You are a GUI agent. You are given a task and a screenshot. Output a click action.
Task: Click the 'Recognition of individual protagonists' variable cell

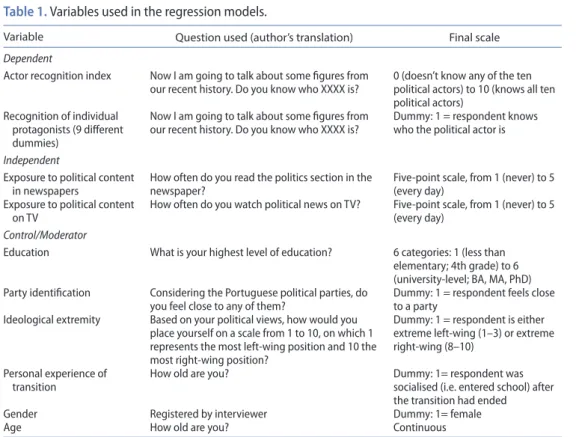63,129
